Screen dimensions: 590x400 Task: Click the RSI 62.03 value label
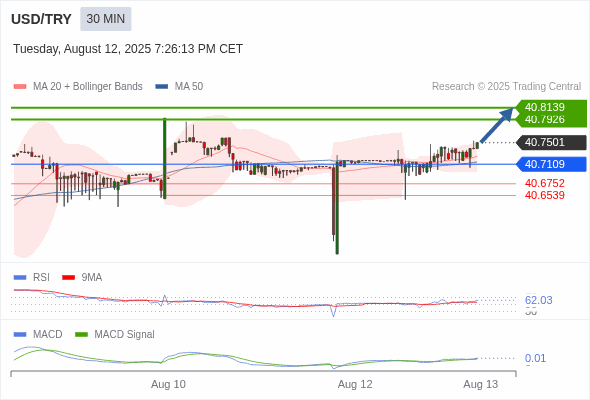coord(538,300)
